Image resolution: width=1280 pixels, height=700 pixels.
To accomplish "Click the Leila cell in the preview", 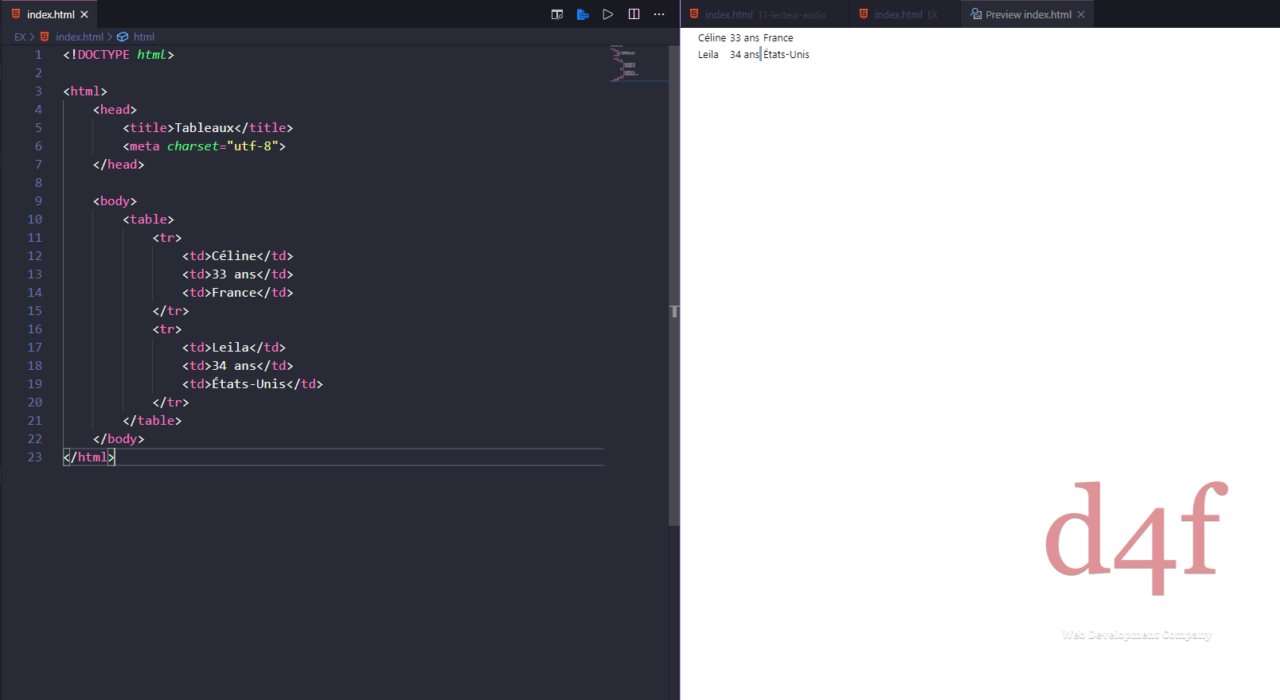I will [x=708, y=55].
